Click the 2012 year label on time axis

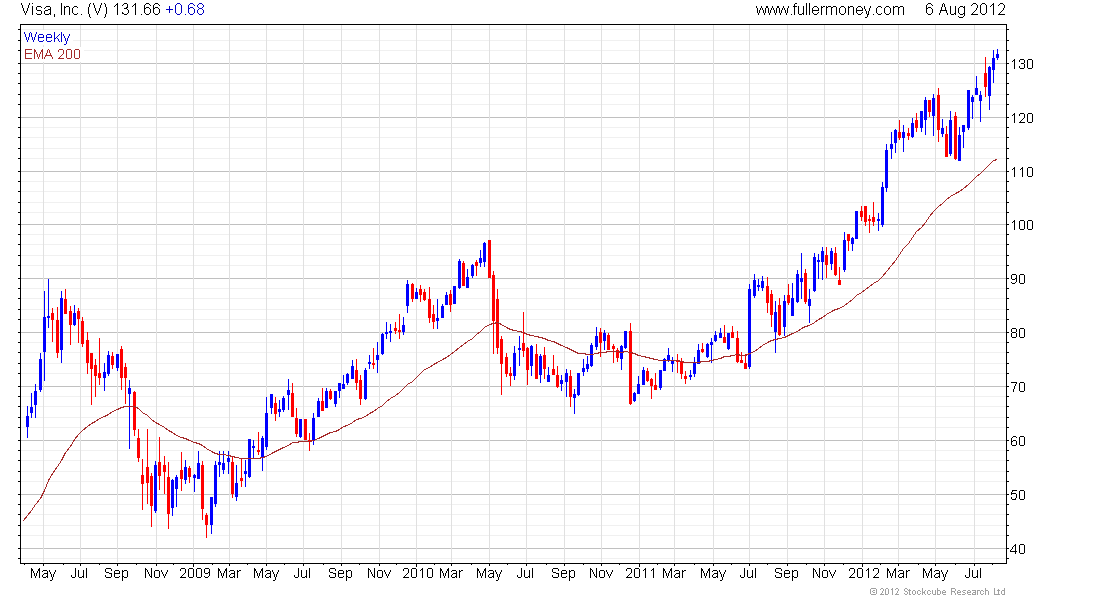pos(864,573)
